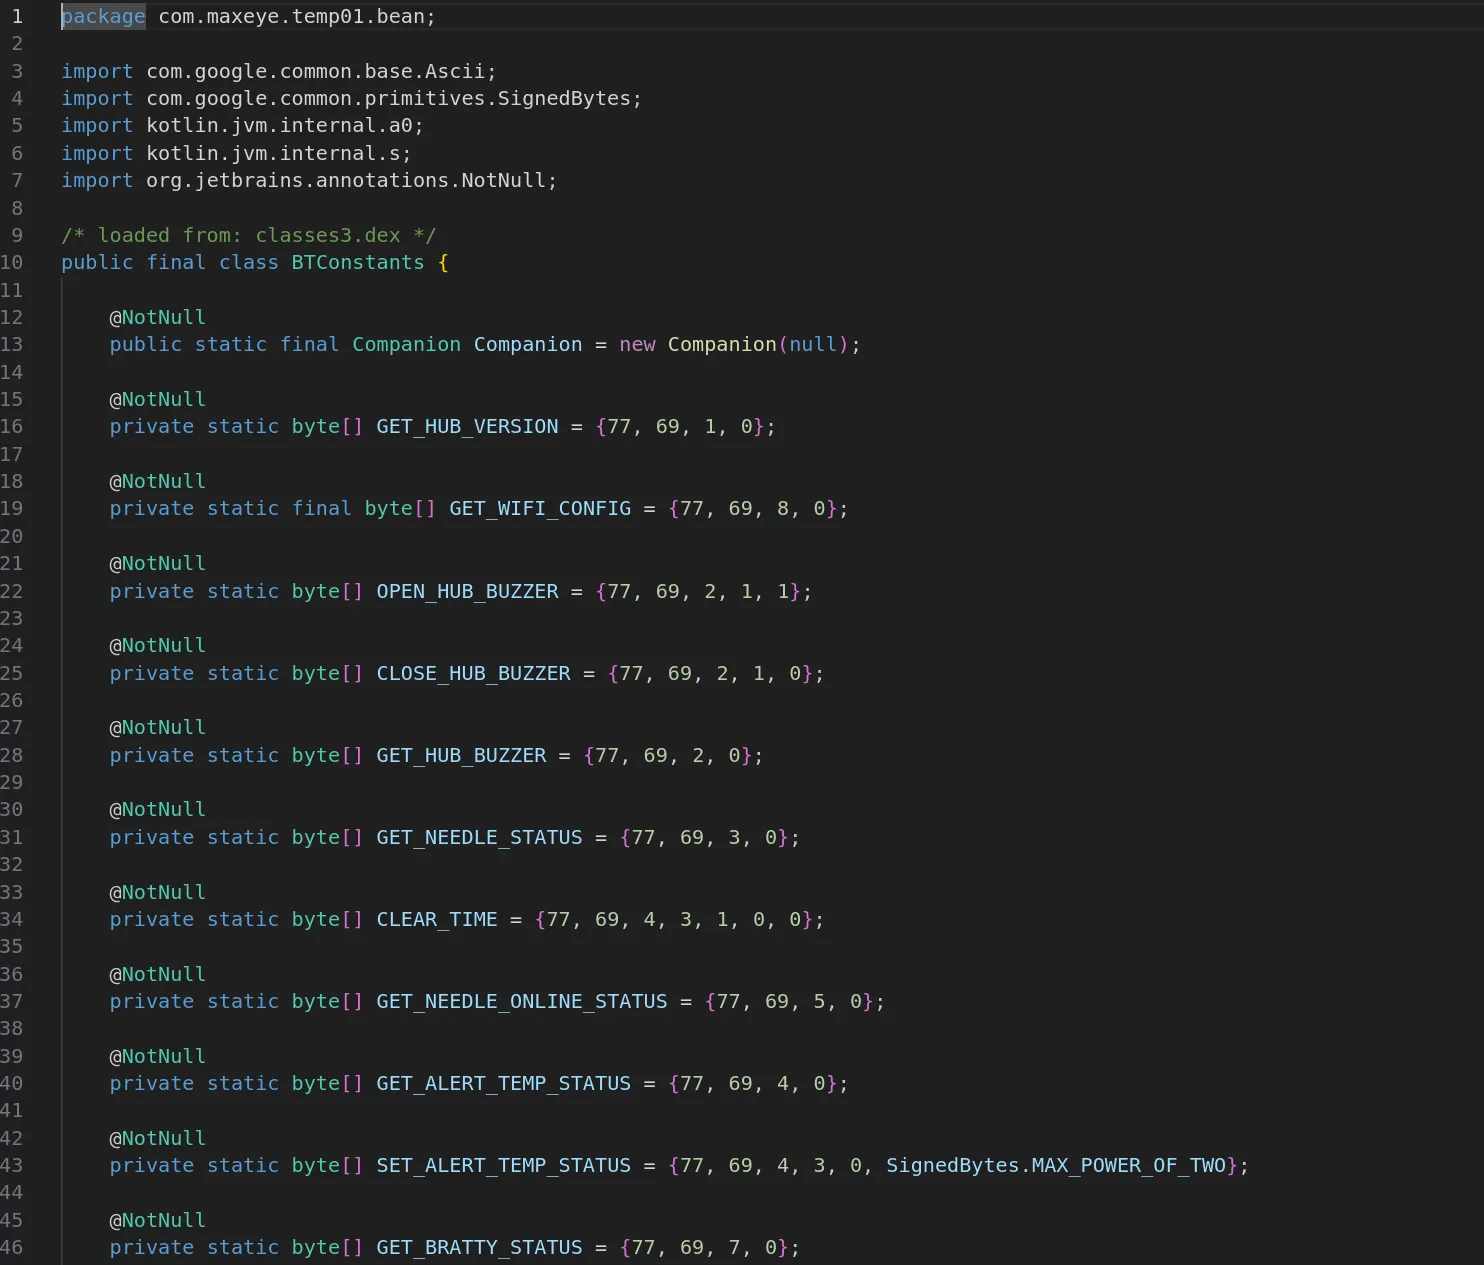Click line number 22 in the gutter
The height and width of the screenshot is (1265, 1484).
[12, 591]
